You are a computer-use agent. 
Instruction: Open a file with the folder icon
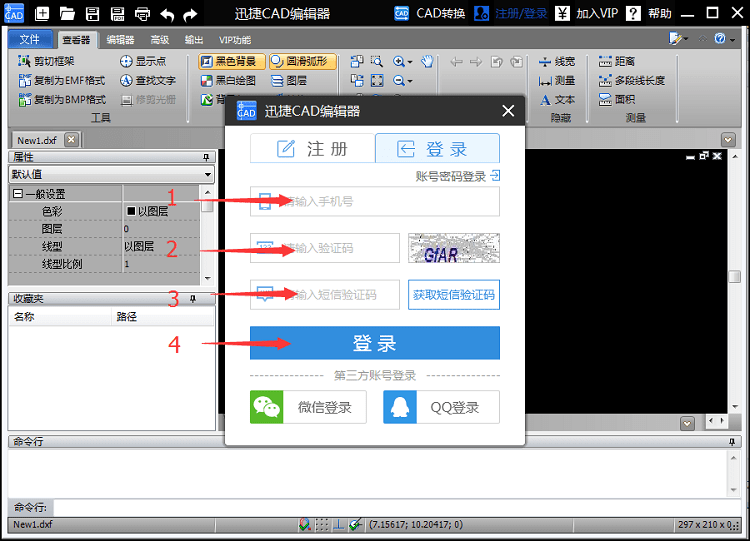coord(67,13)
